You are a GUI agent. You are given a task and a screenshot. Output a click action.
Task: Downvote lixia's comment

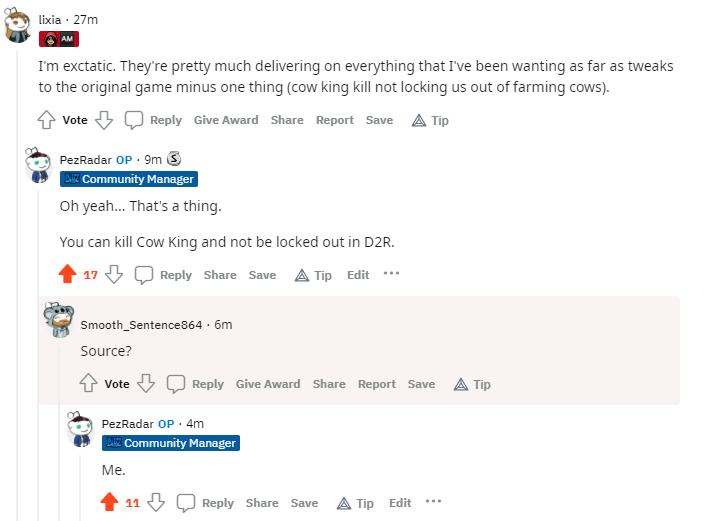coord(104,120)
